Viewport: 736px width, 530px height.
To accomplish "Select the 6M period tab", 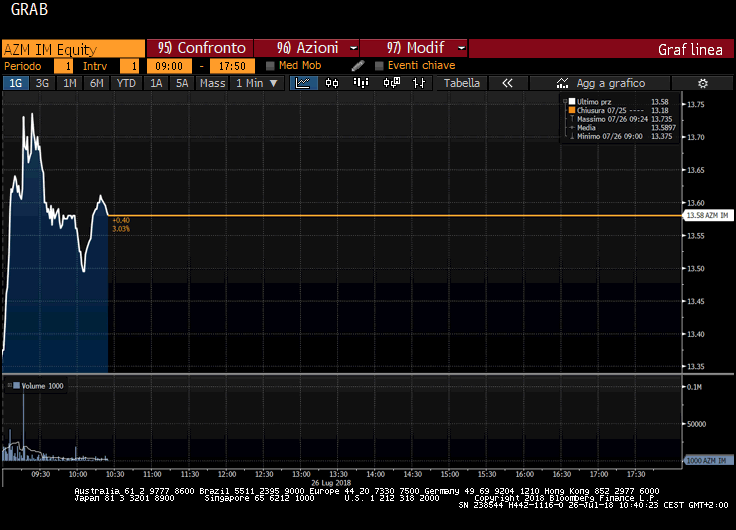I will pos(96,84).
